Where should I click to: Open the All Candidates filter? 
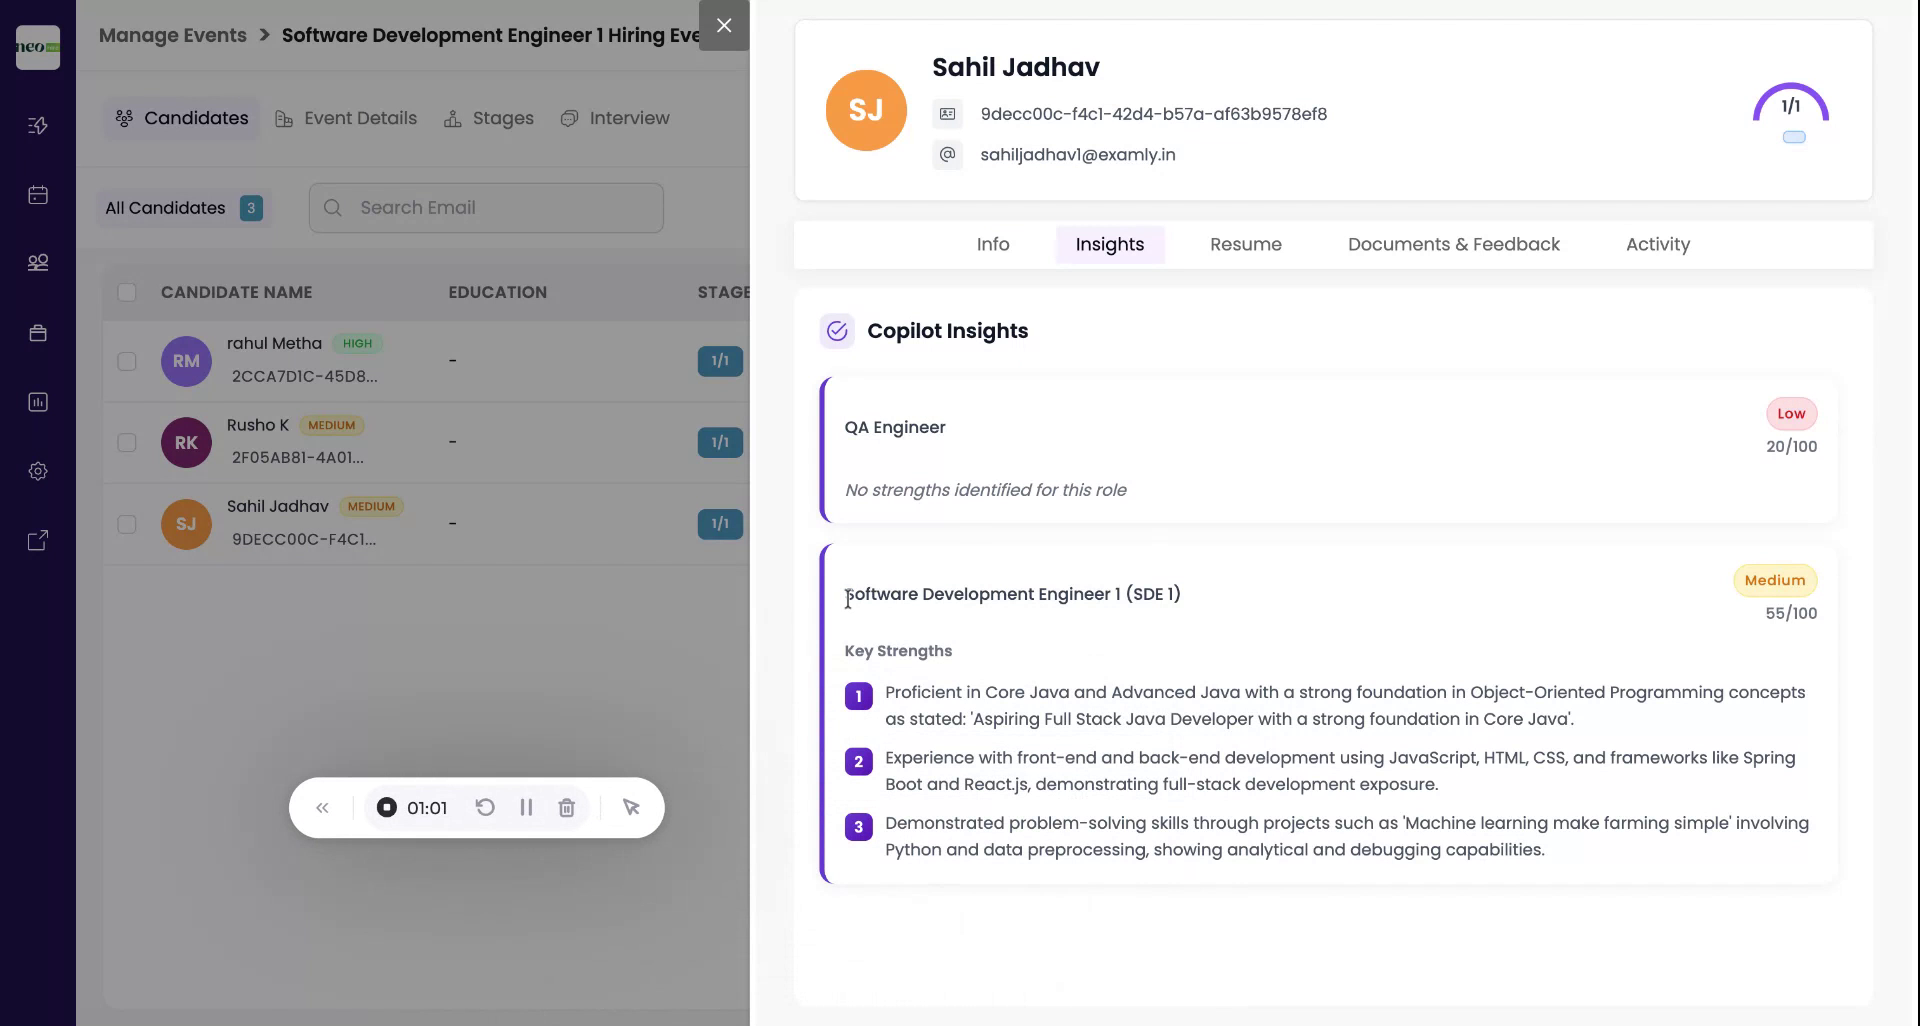[x=182, y=207]
